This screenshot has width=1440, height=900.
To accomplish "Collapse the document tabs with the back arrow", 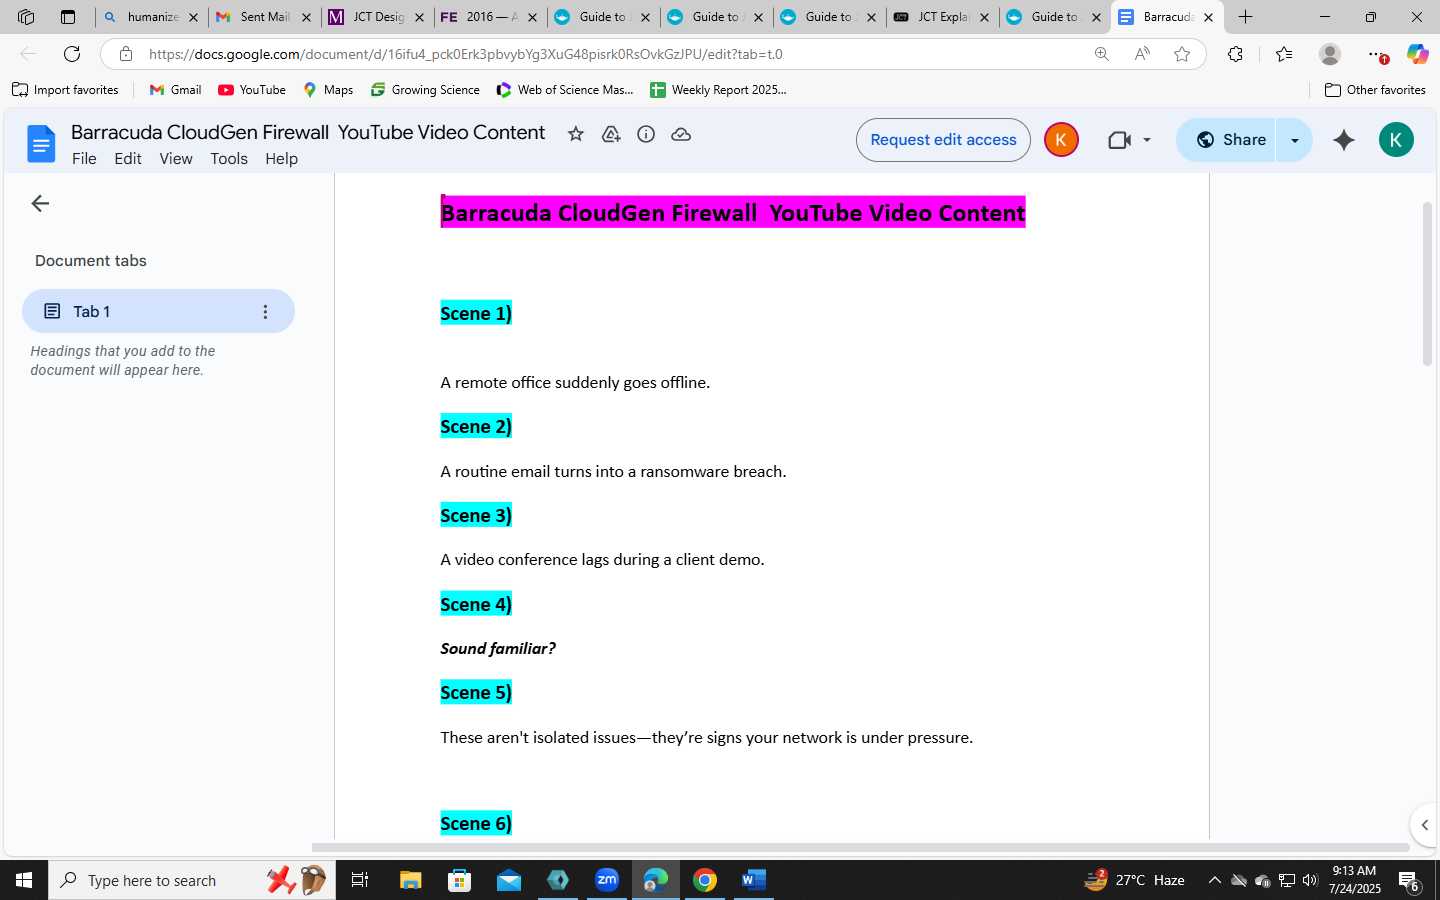I will pos(40,203).
